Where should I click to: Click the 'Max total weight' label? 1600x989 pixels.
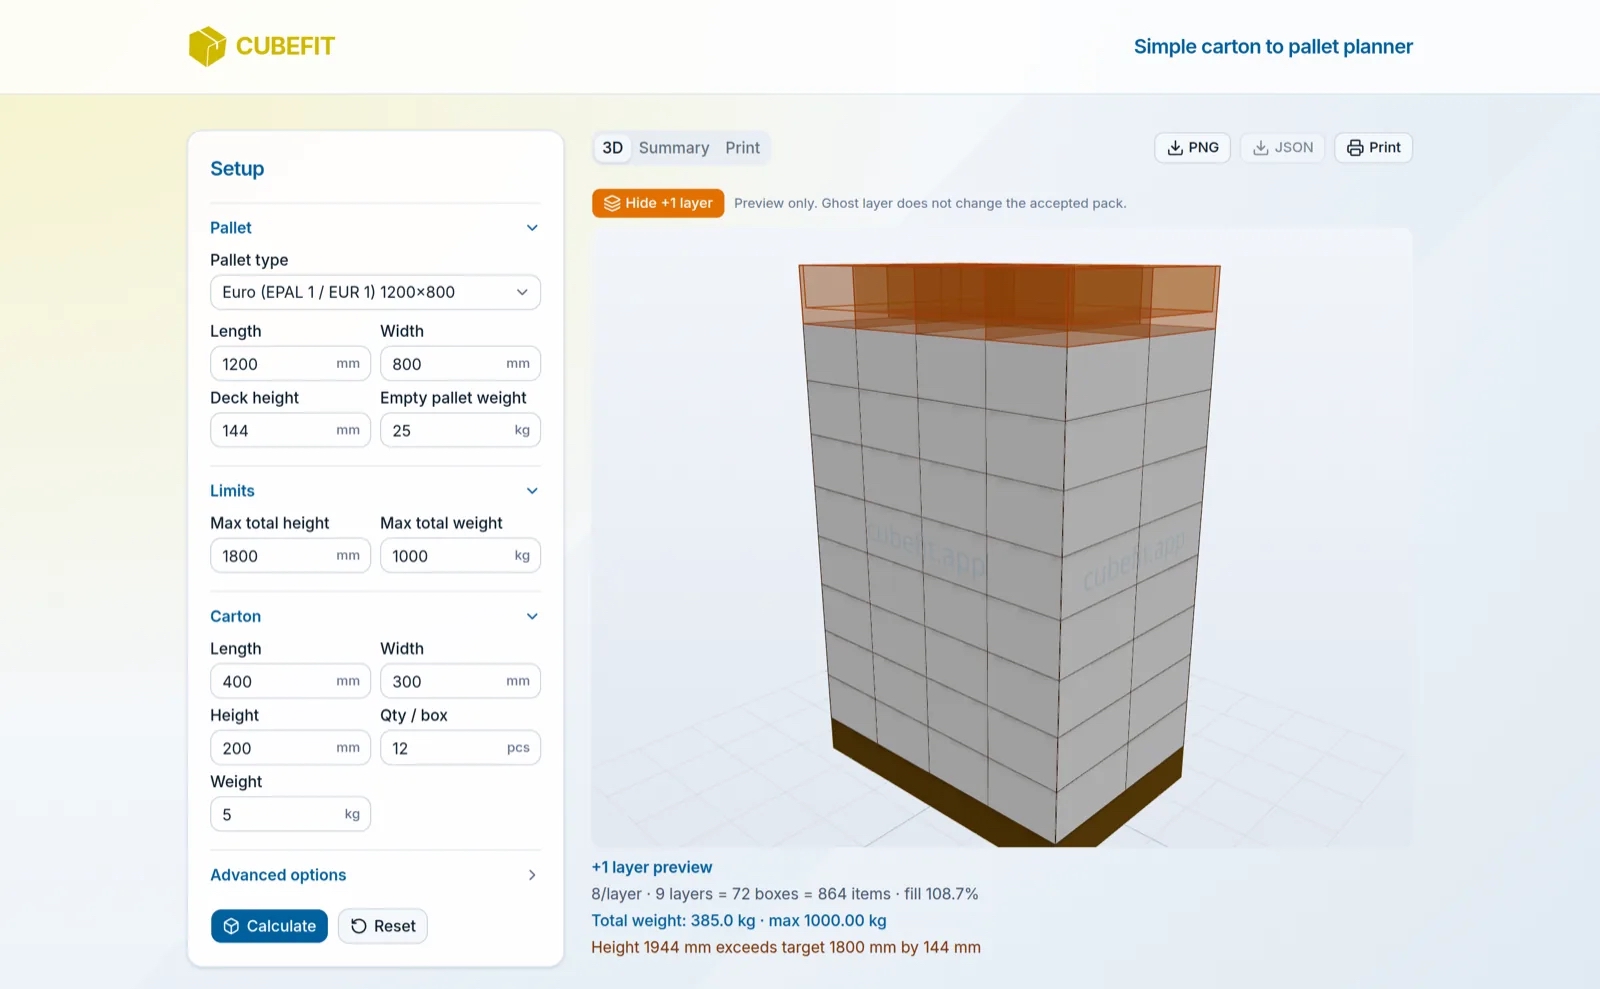click(x=441, y=523)
